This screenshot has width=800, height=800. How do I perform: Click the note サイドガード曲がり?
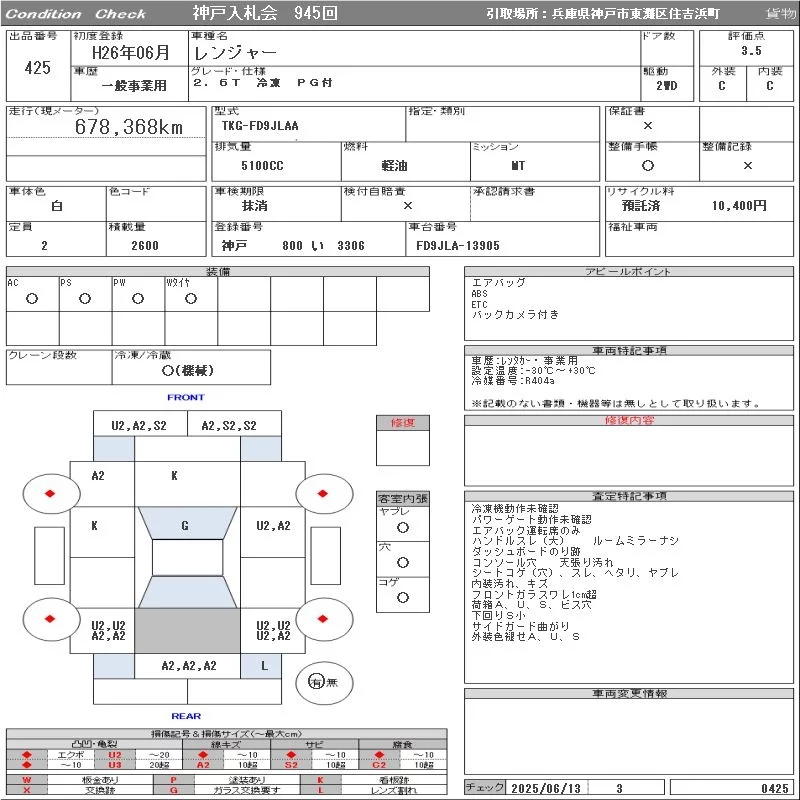[520, 626]
